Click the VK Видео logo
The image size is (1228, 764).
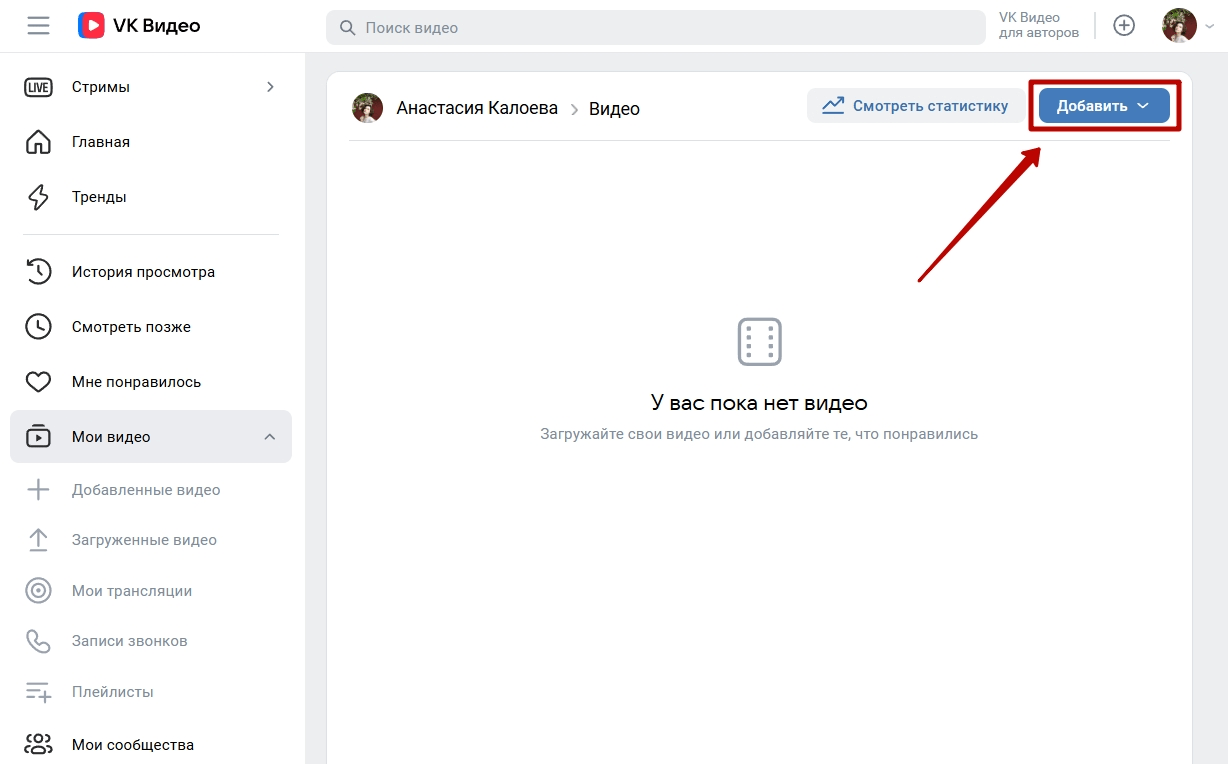139,26
